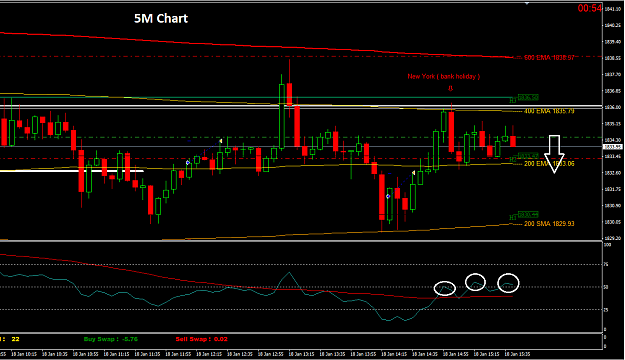Select the 200 SMA 1829.93 label
This screenshot has height=360, width=625.
click(549, 224)
